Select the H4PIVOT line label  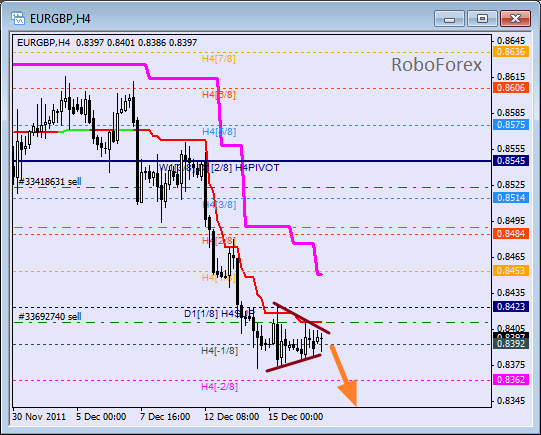pyautogui.click(x=257, y=168)
